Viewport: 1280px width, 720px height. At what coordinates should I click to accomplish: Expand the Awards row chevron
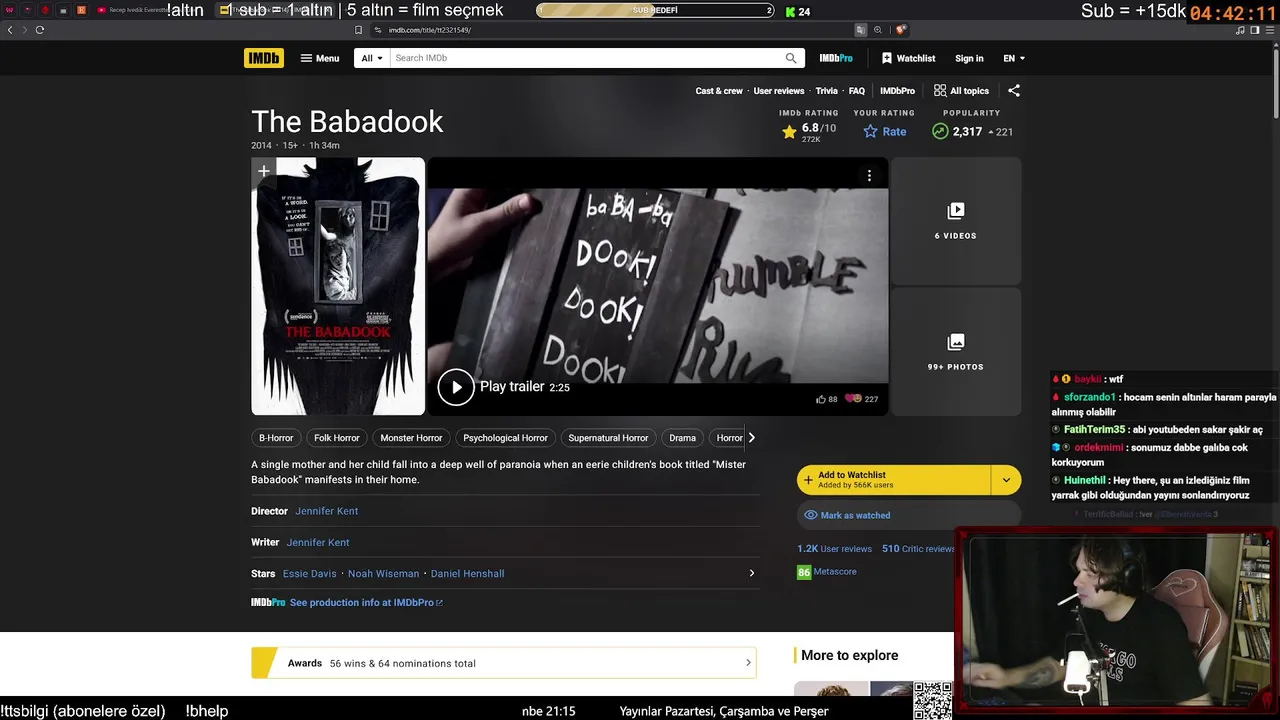click(748, 663)
